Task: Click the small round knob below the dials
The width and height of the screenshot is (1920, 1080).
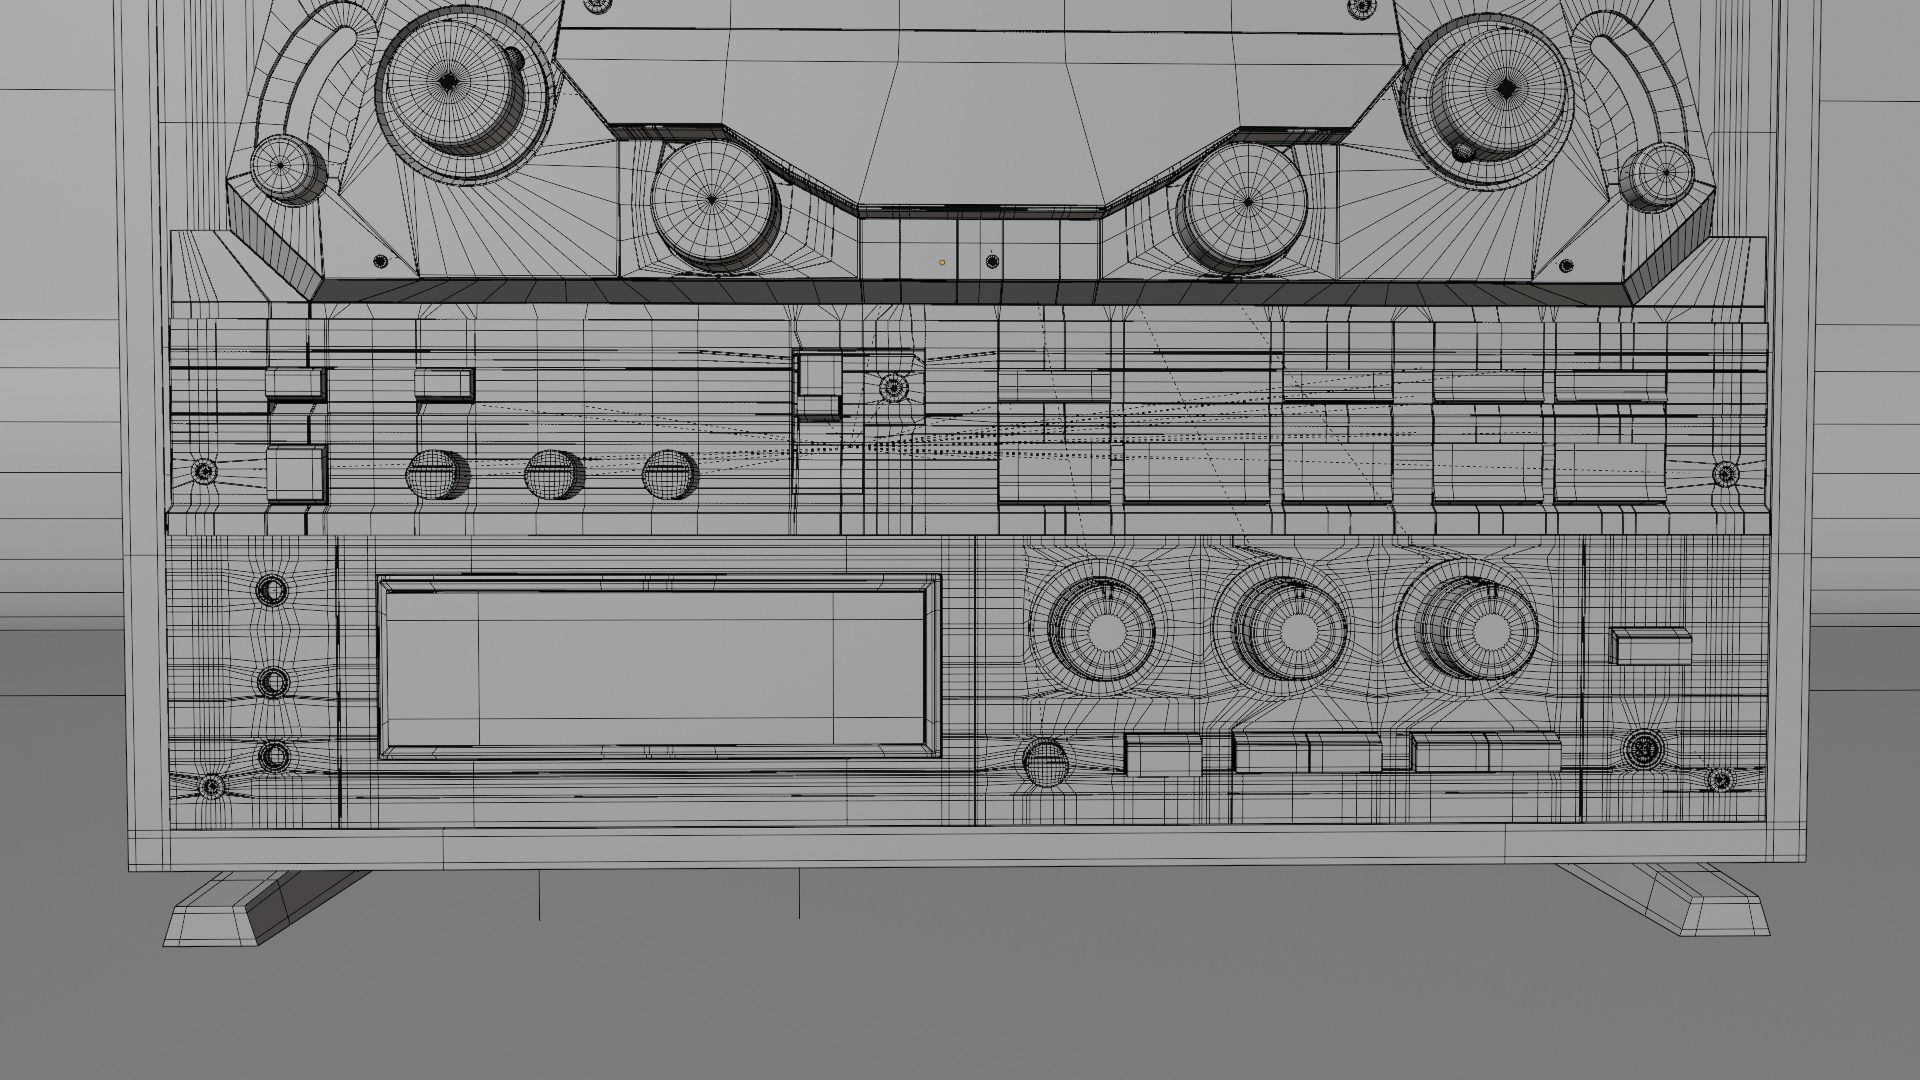Action: coord(1045,763)
